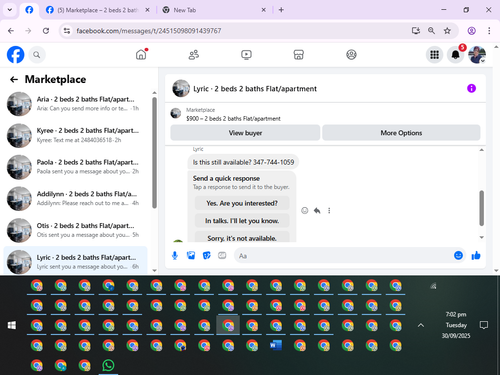The height and width of the screenshot is (375, 500).
Task: Click the reply arrow icon beside the message
Action: [317, 210]
